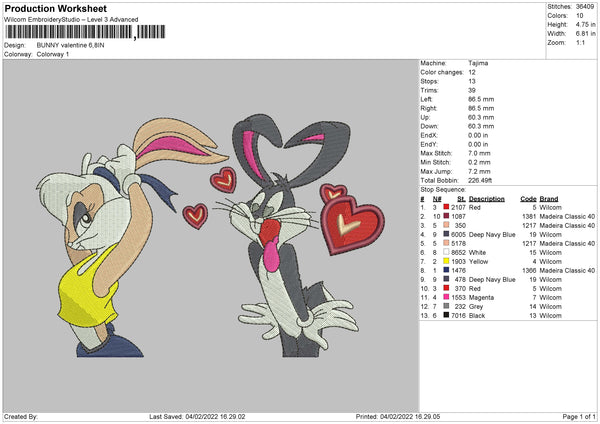Click the large red heart in design

click(x=352, y=226)
